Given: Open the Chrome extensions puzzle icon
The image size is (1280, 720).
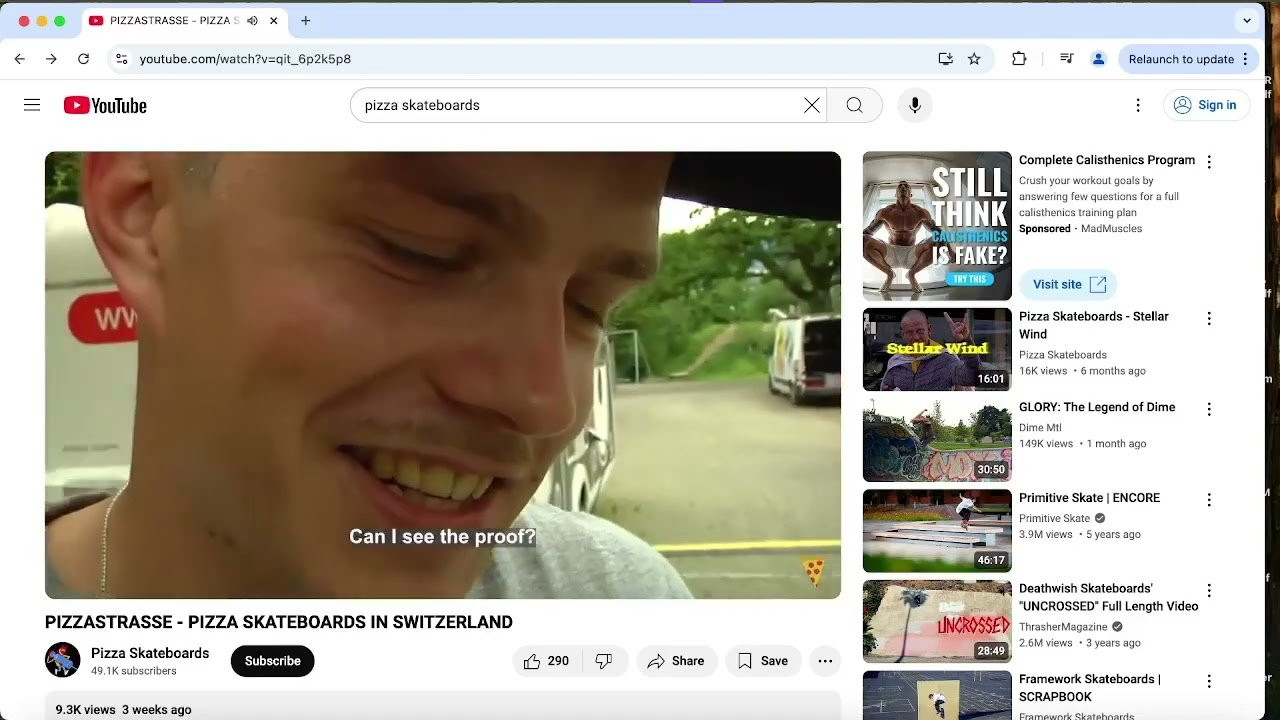Looking at the screenshot, I should tap(1019, 59).
